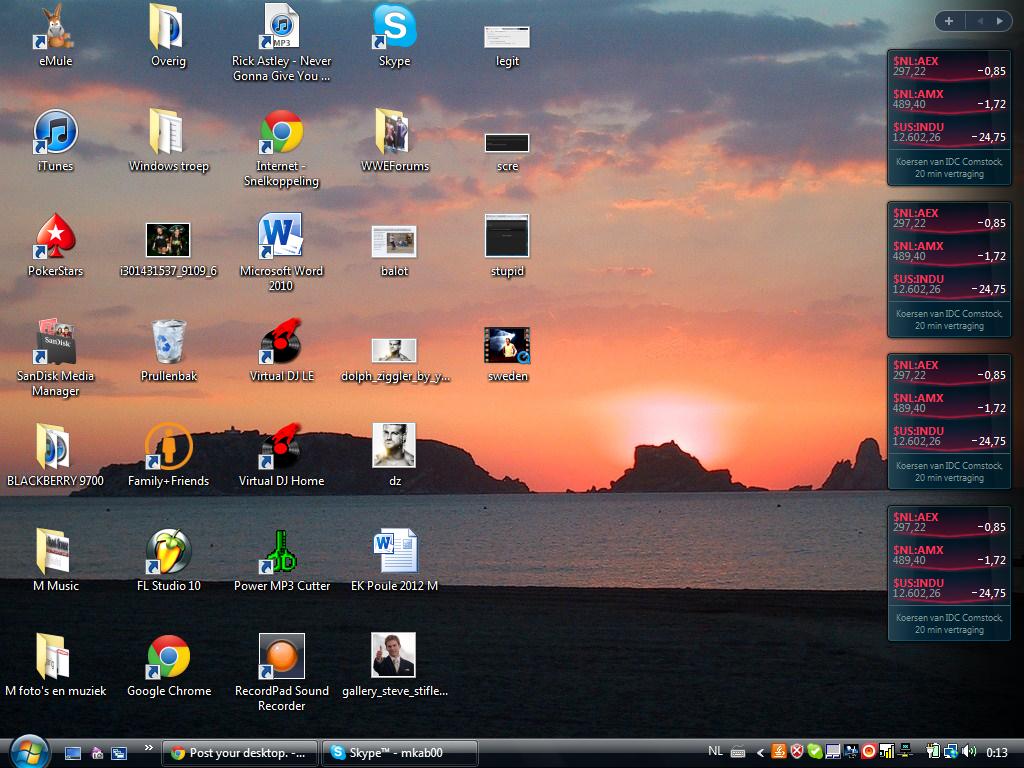Launch iTunes from the desktop
Viewport: 1024px width, 768px height.
pos(55,133)
